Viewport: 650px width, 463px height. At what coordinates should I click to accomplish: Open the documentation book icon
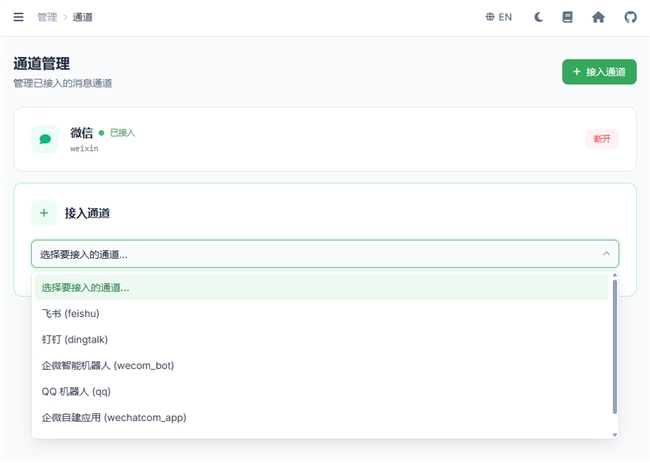(568, 17)
